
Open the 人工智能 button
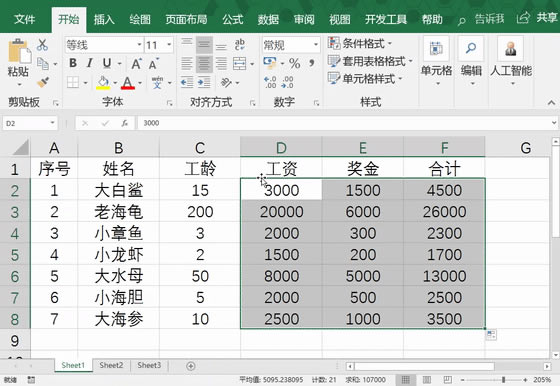[x=511, y=61]
